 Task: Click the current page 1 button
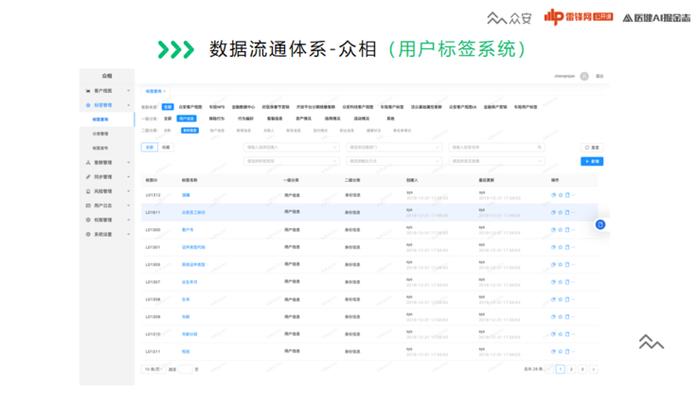pyautogui.click(x=560, y=369)
